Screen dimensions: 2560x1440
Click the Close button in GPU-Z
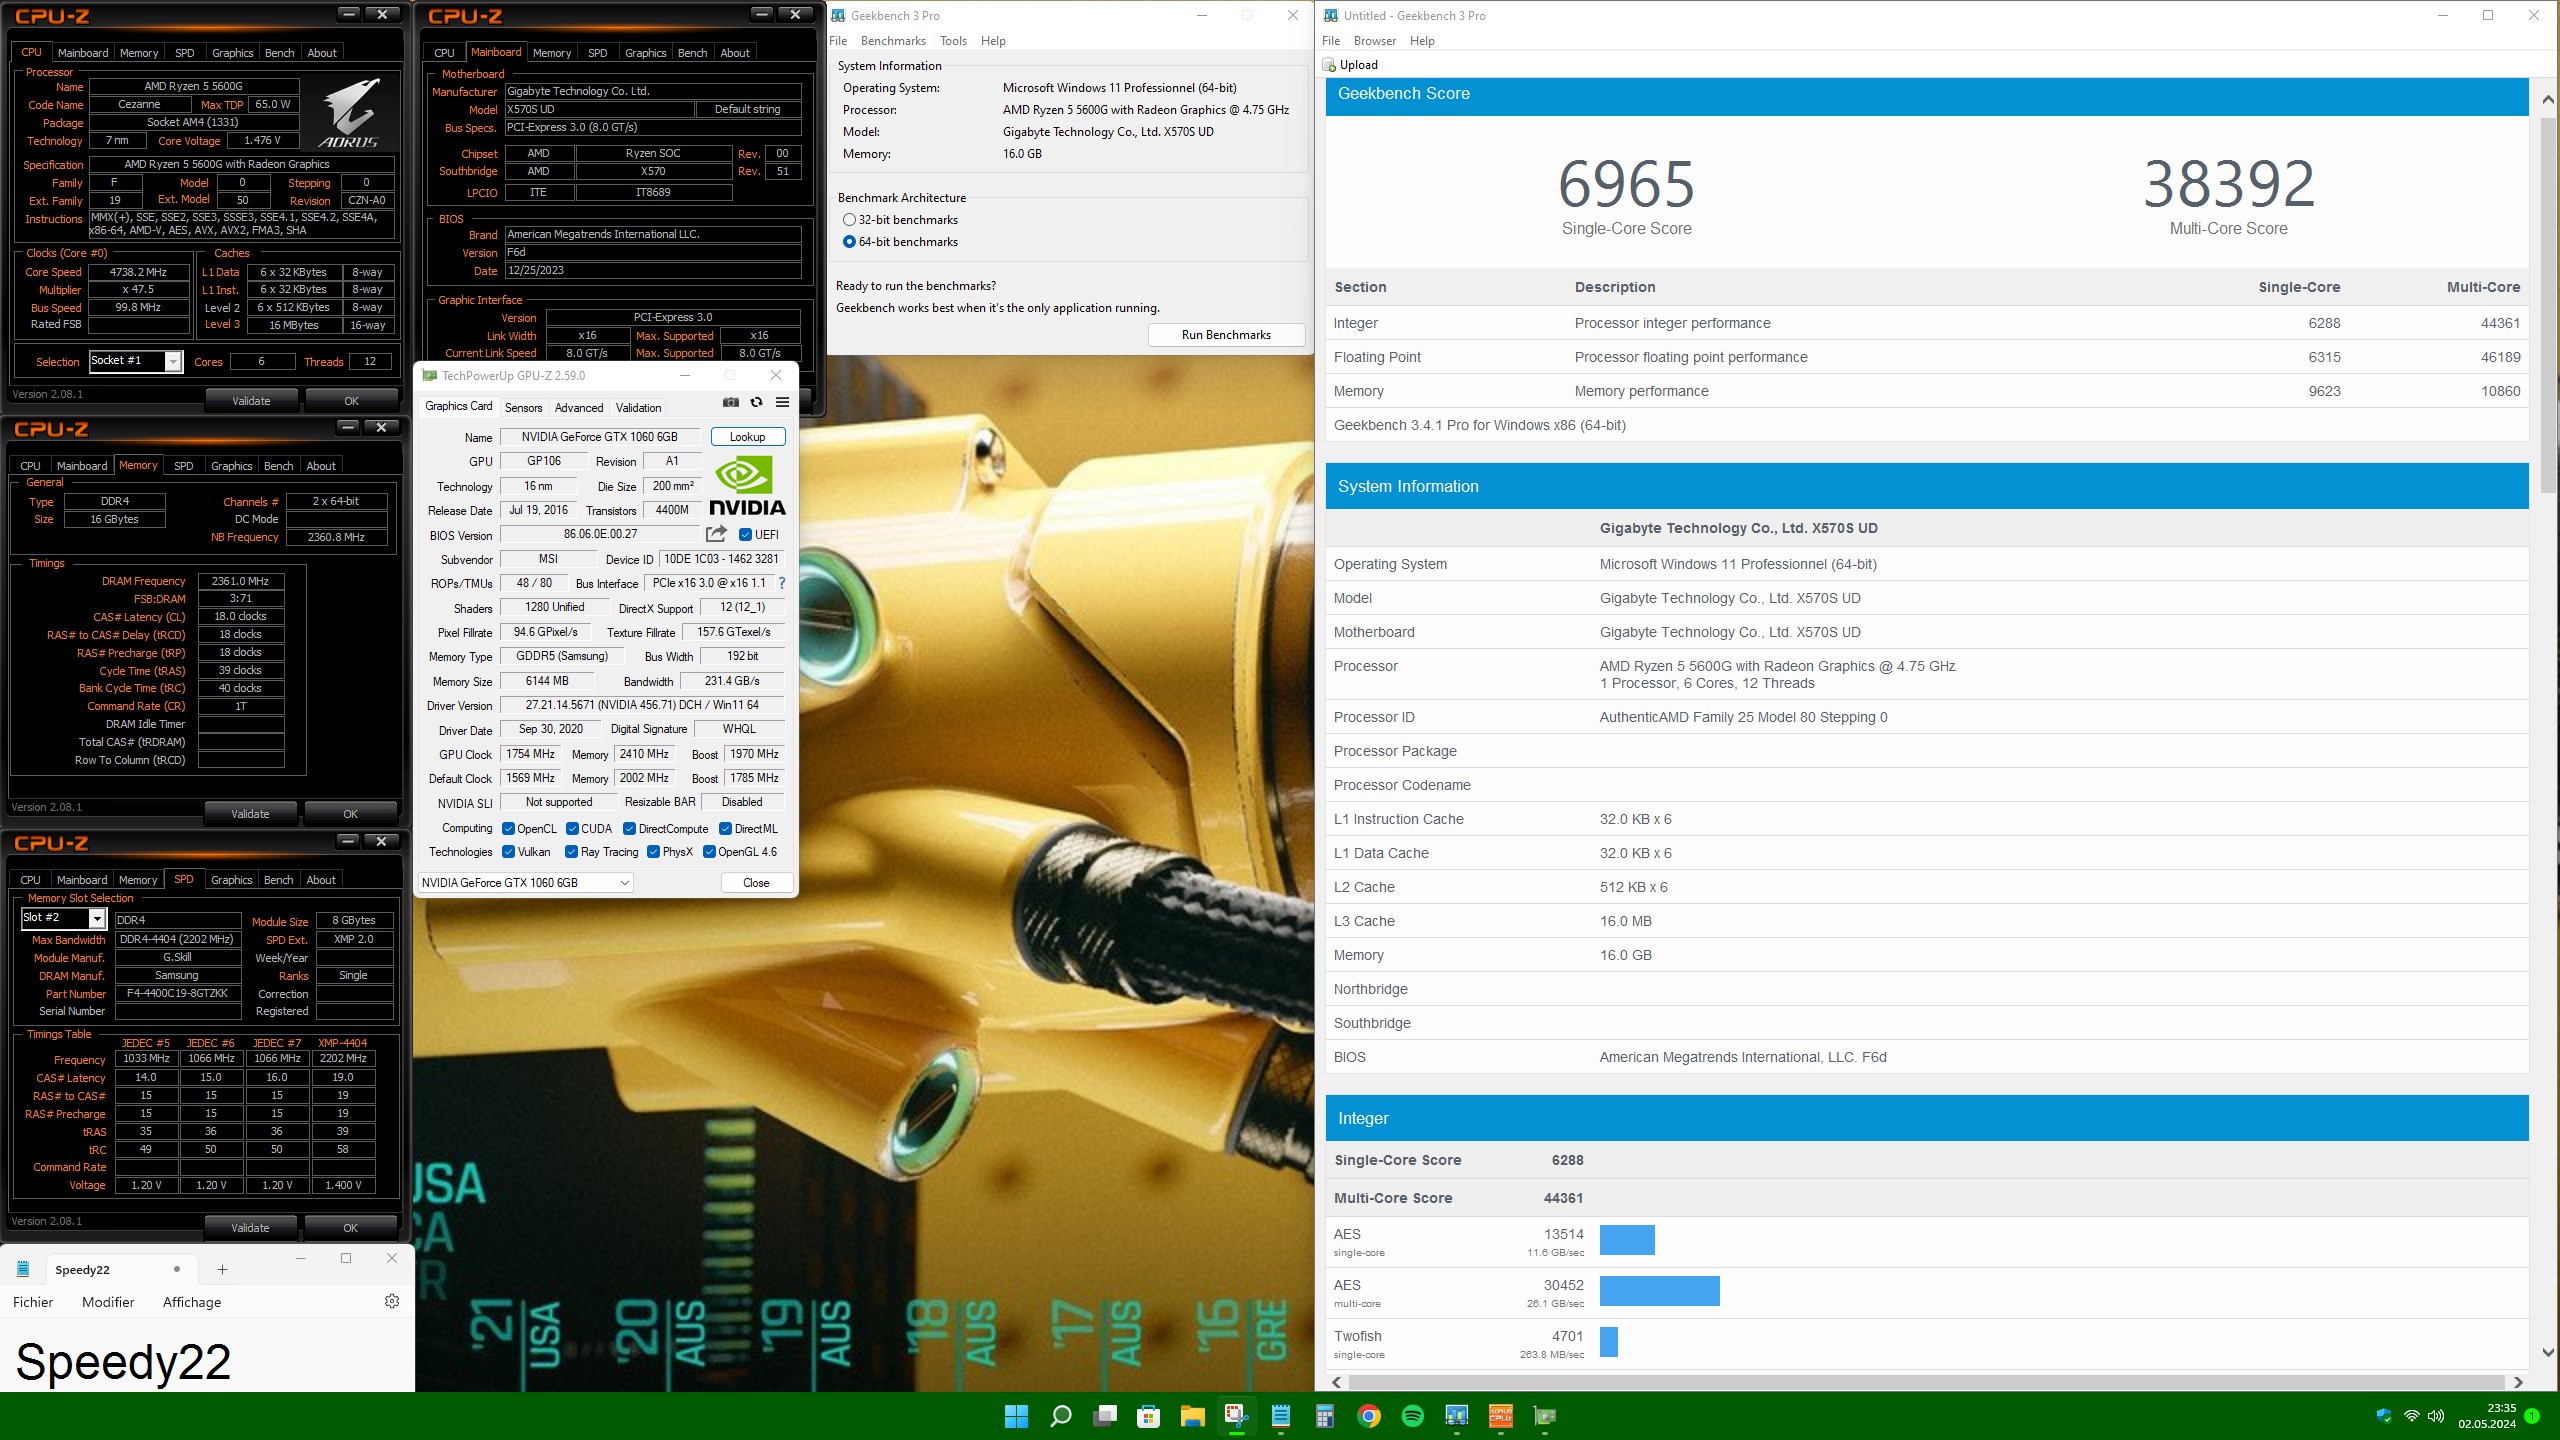pos(756,883)
